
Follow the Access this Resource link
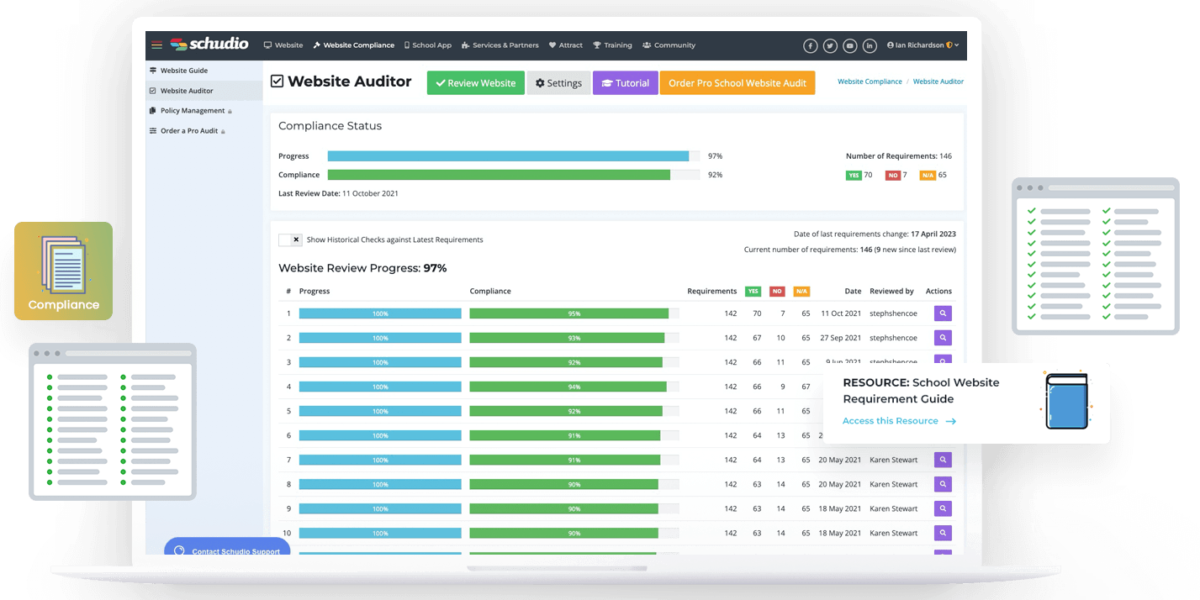point(898,421)
